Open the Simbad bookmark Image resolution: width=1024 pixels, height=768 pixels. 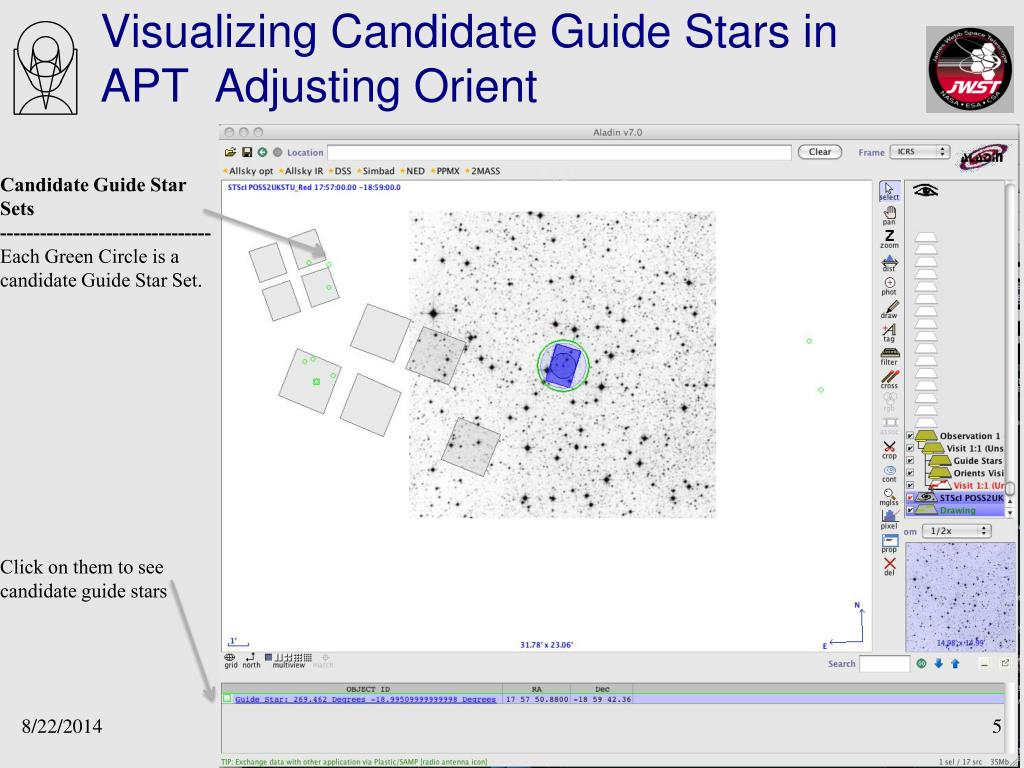[379, 171]
